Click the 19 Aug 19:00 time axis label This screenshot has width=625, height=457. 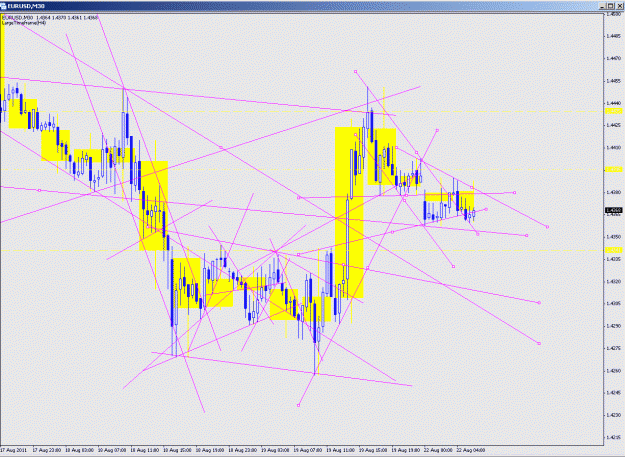click(x=406, y=450)
